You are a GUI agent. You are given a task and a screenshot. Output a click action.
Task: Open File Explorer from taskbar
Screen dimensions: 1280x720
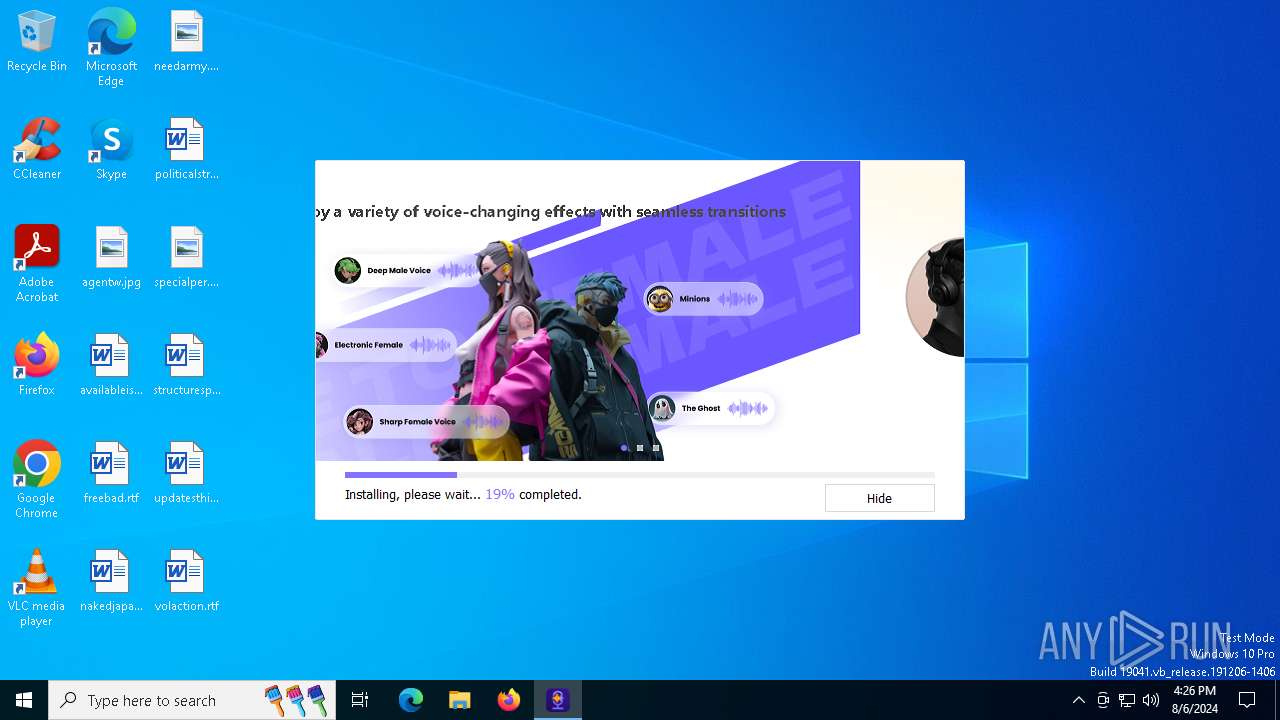(460, 700)
